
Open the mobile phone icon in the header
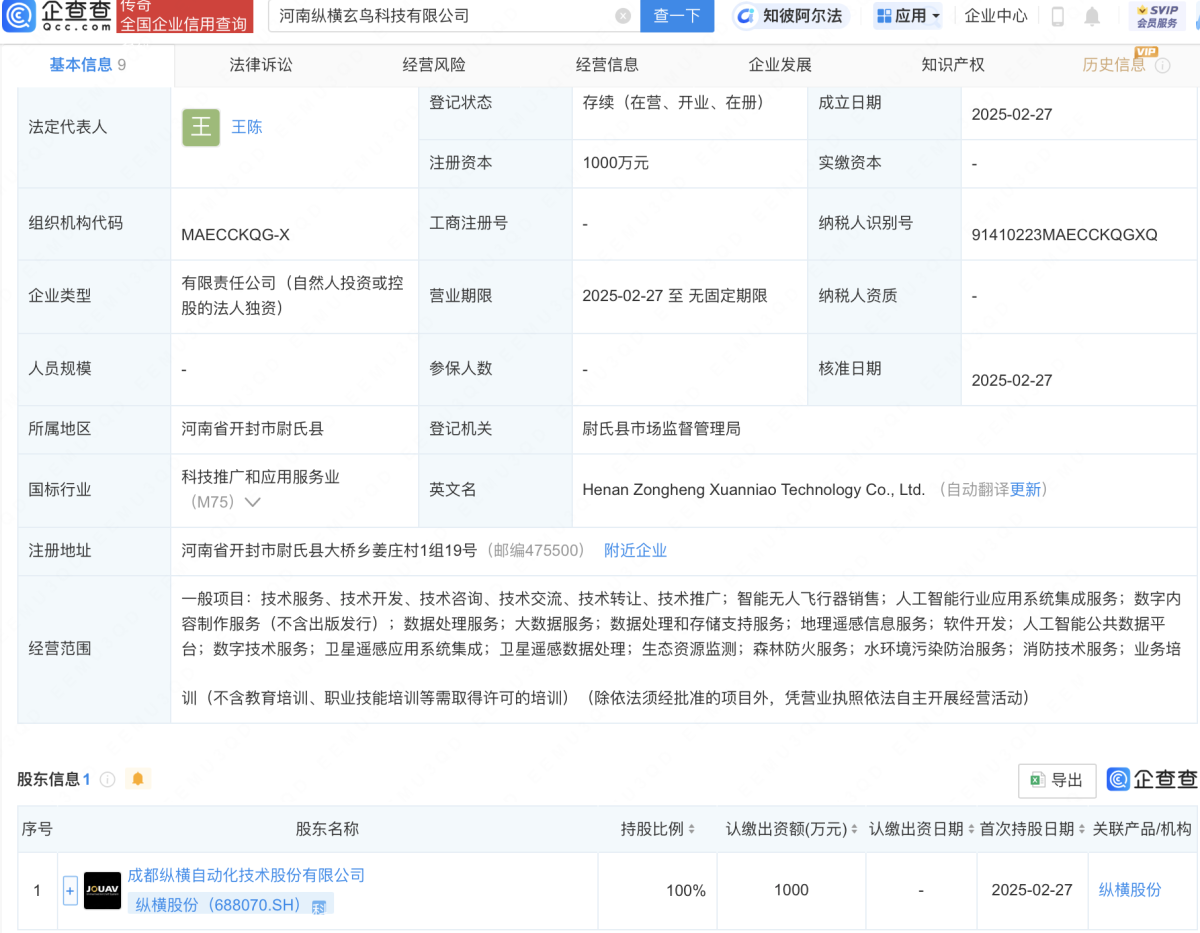pyautogui.click(x=1058, y=16)
